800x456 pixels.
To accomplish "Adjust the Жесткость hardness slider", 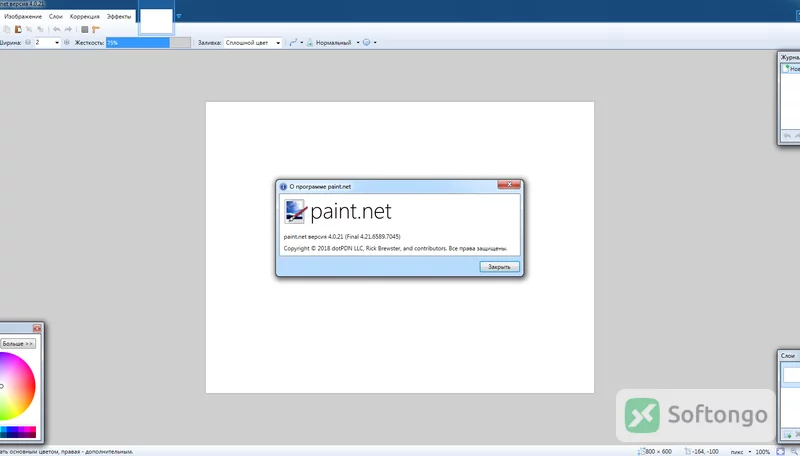I will pyautogui.click(x=148, y=43).
